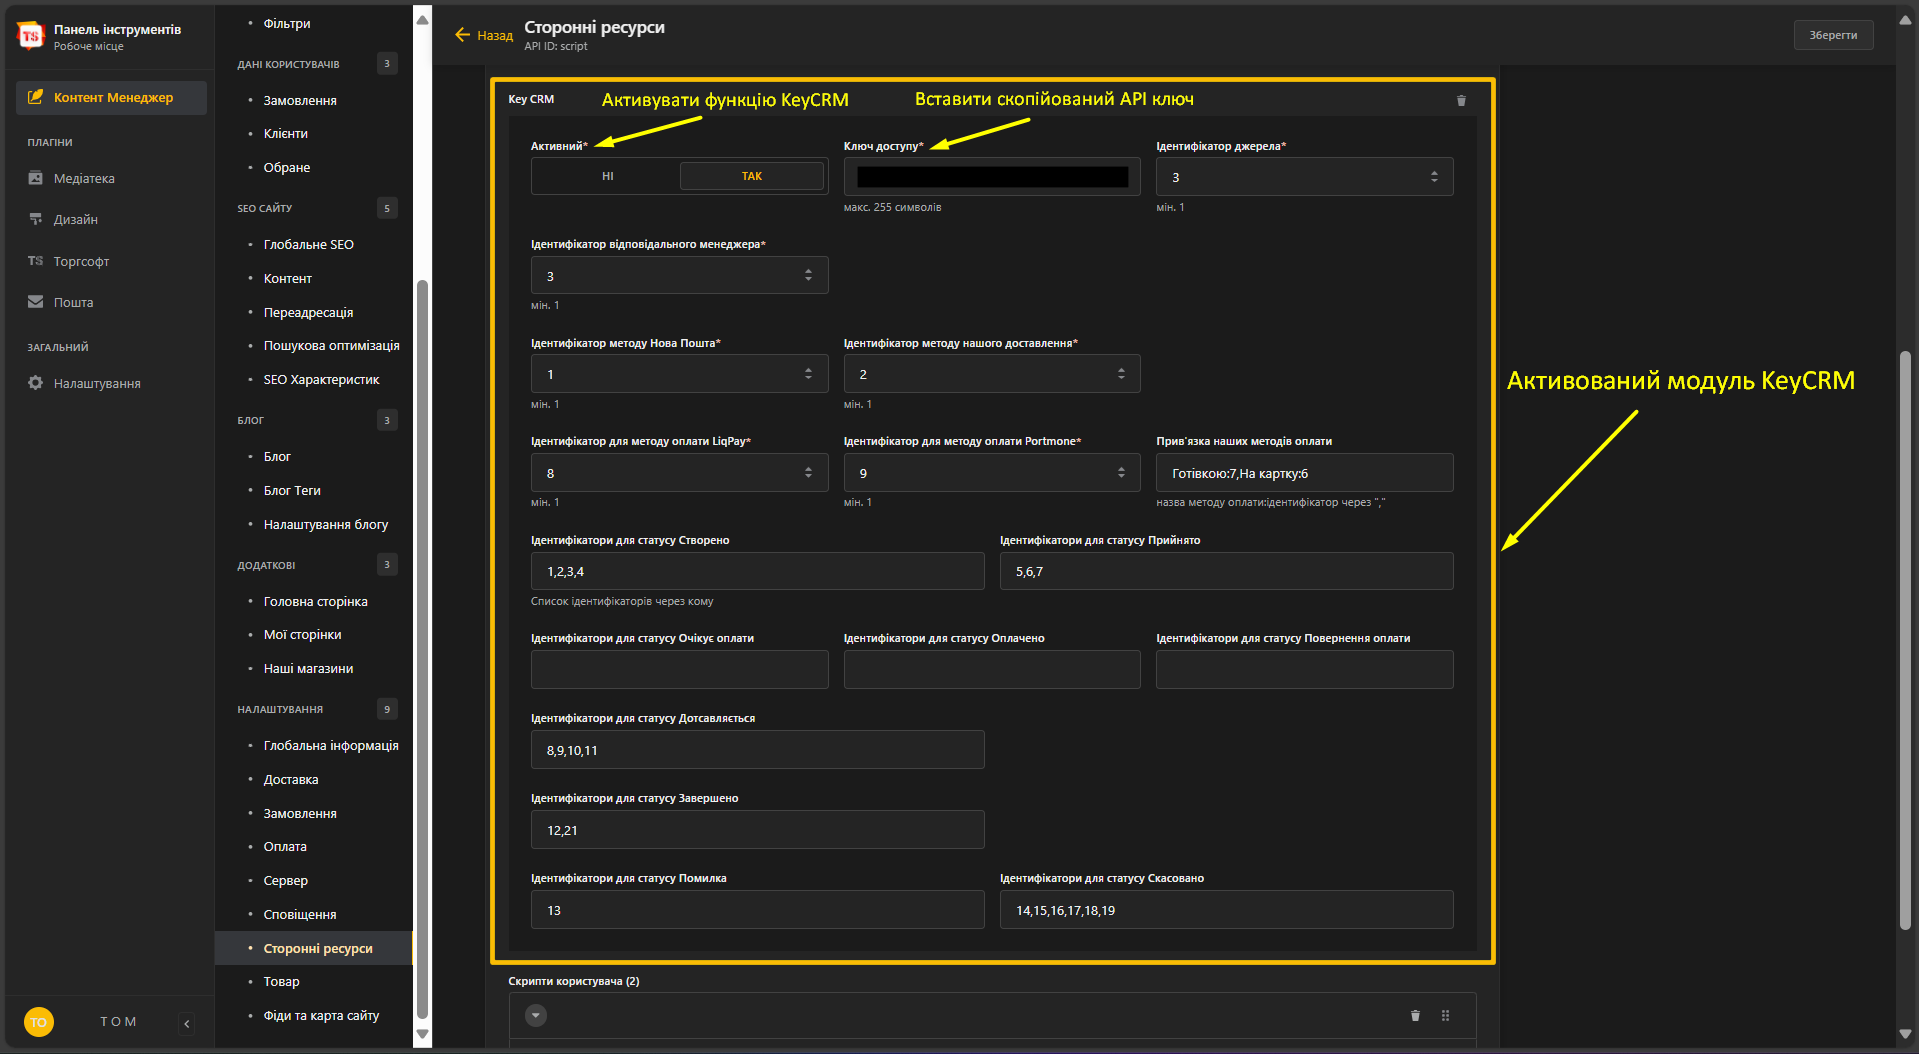Click the Назад link

[x=495, y=35]
